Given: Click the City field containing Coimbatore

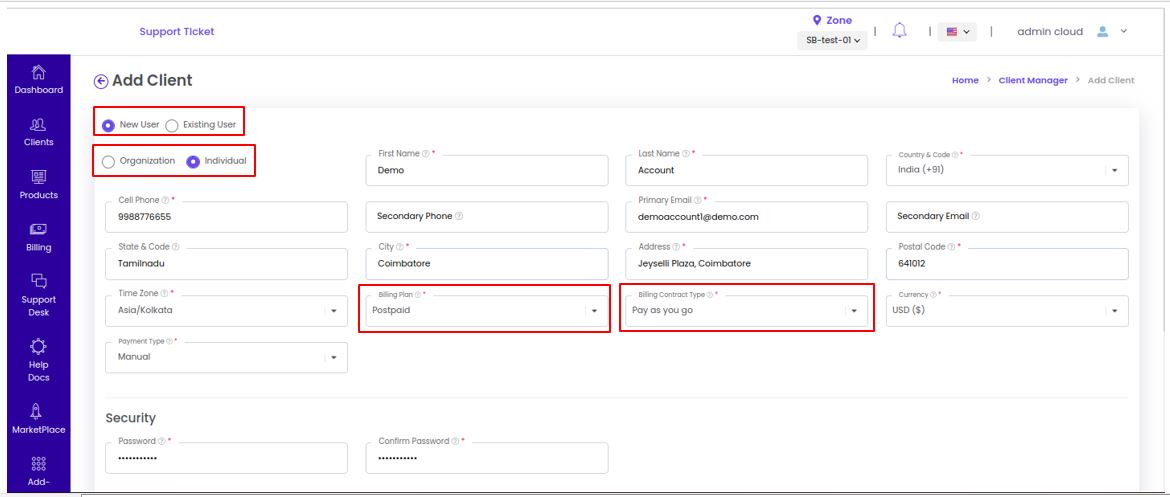Looking at the screenshot, I should coord(487,263).
